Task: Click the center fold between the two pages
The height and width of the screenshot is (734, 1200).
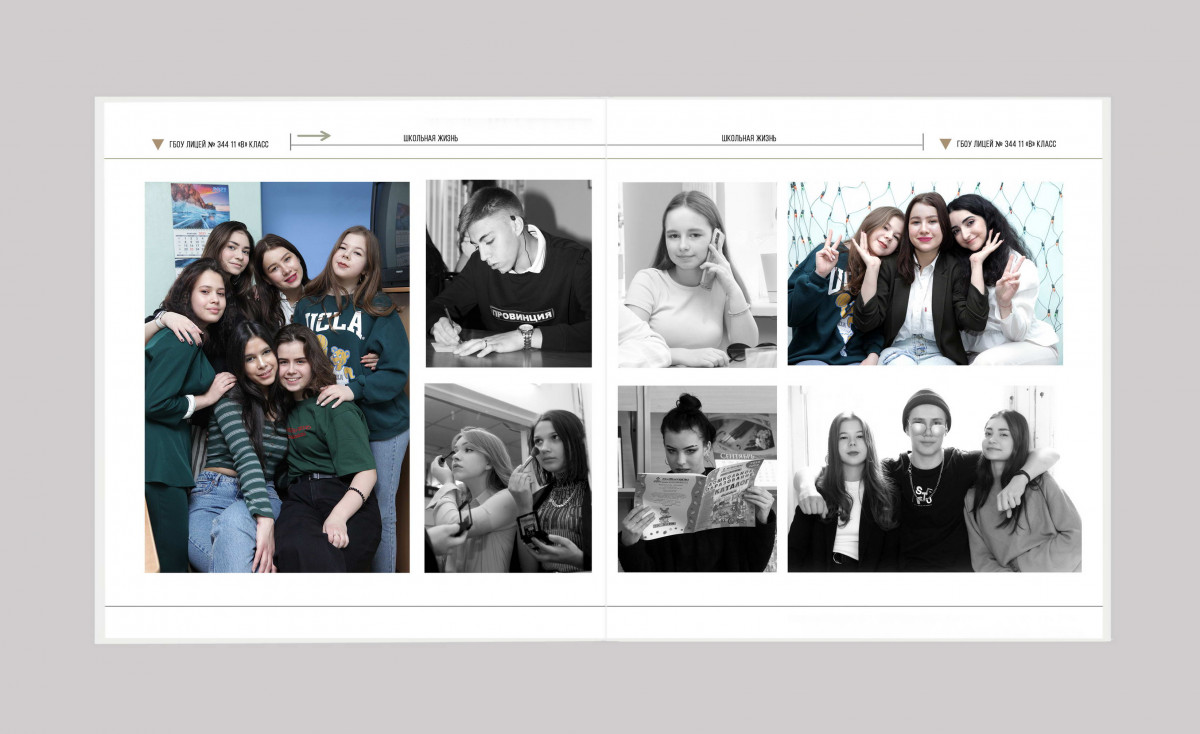Action: tap(605, 370)
